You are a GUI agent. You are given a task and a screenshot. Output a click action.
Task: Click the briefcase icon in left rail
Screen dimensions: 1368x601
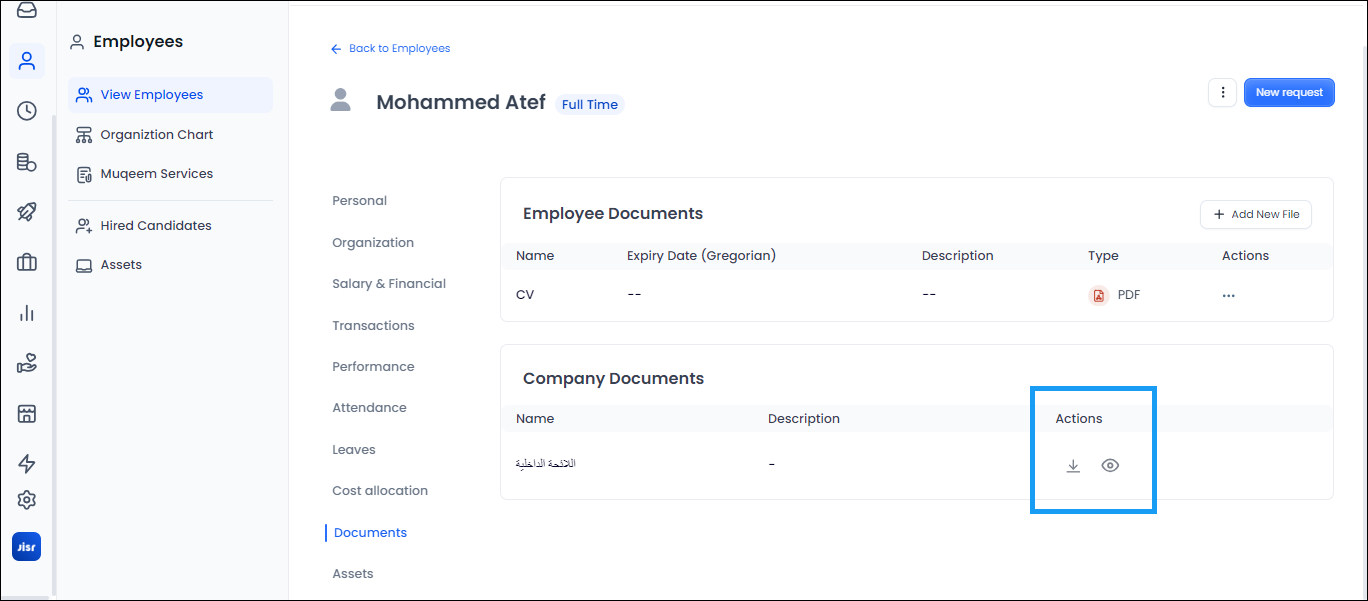click(x=27, y=263)
